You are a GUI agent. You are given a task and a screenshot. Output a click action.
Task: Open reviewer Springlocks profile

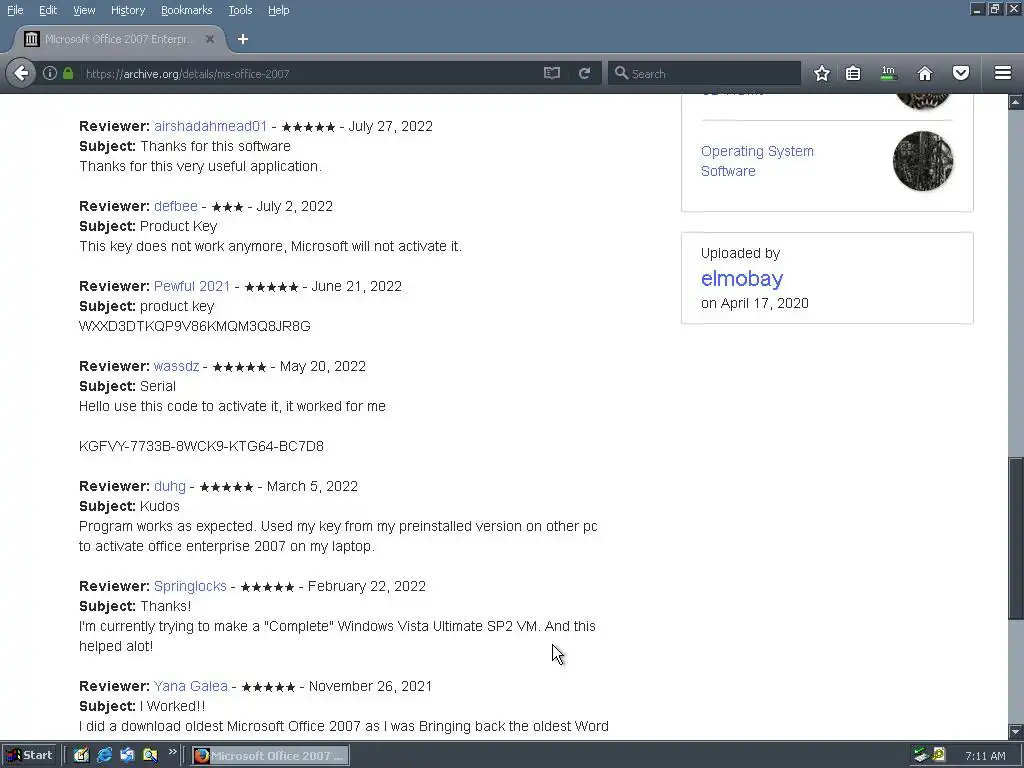click(190, 586)
